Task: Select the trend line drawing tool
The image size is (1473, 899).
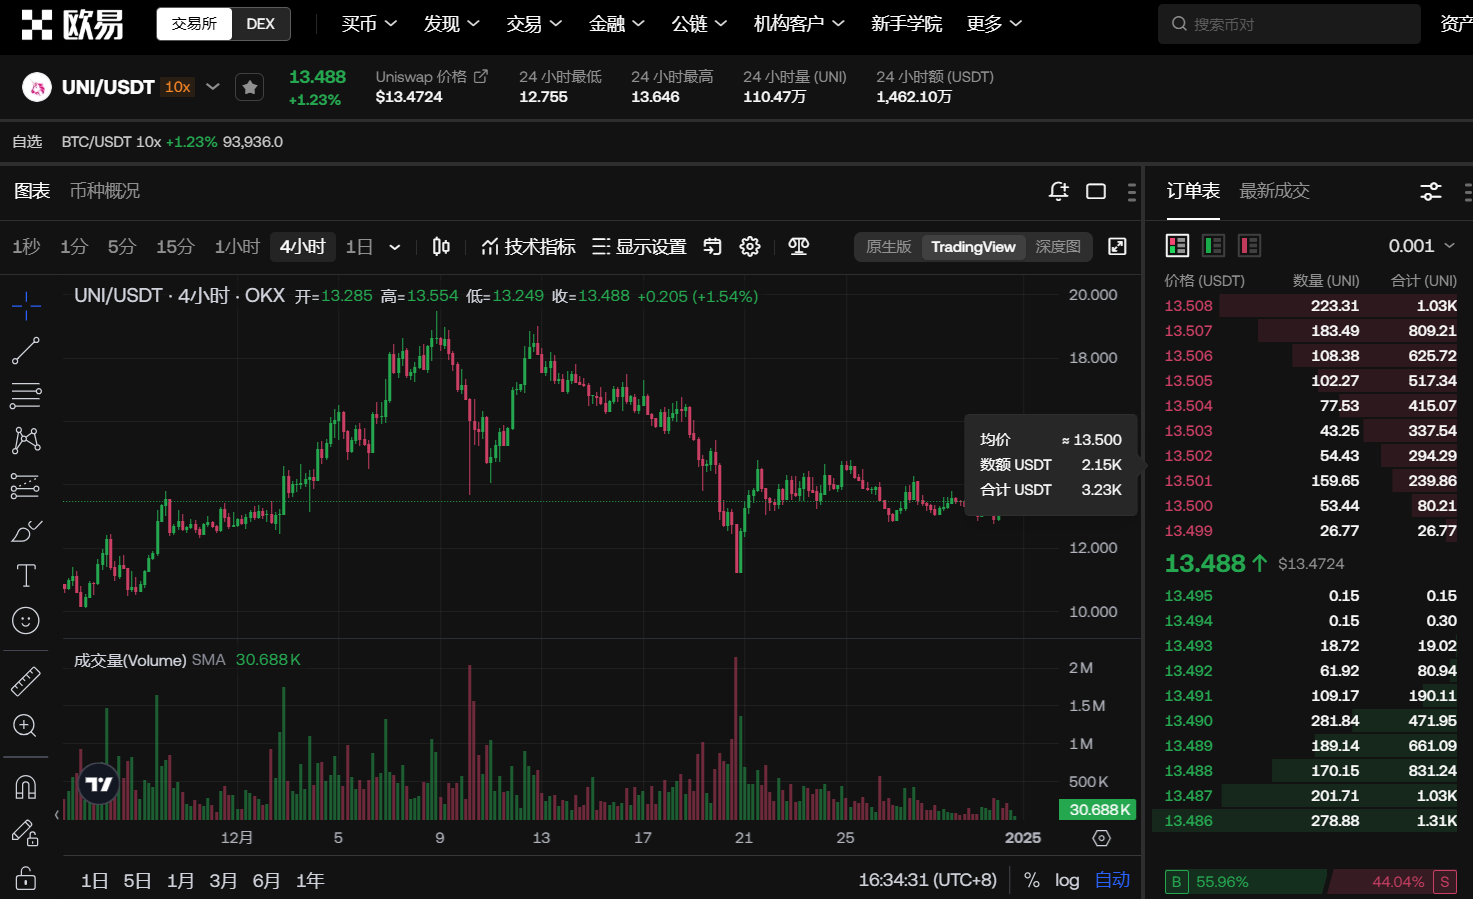Action: click(x=25, y=351)
